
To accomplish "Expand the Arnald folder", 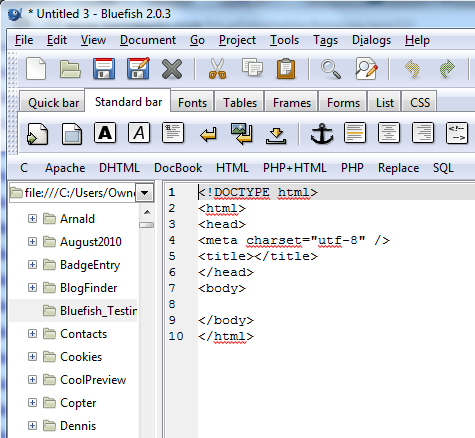I will click(32, 219).
